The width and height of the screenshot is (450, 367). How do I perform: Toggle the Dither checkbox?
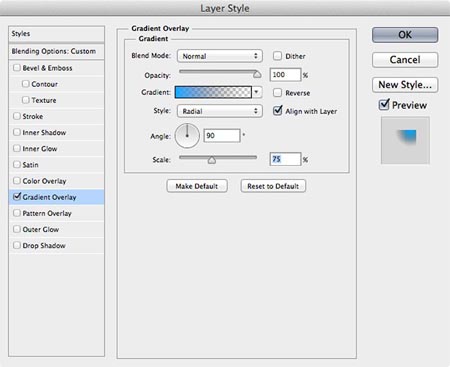click(x=277, y=56)
